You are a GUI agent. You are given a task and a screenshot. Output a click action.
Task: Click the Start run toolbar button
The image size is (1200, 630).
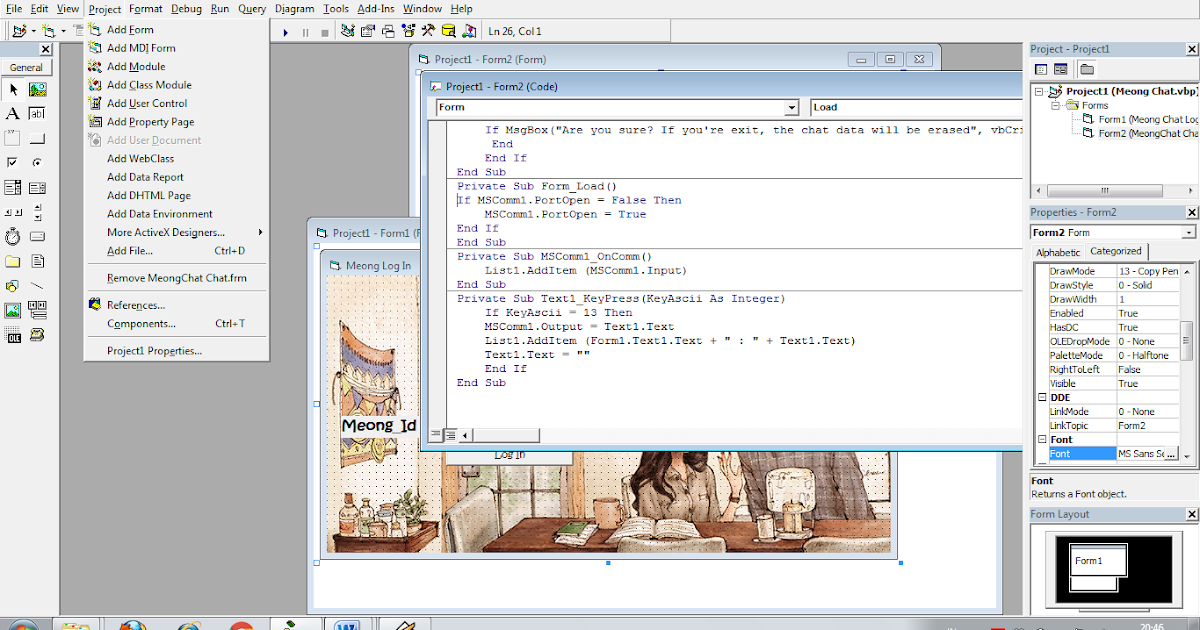tap(286, 32)
